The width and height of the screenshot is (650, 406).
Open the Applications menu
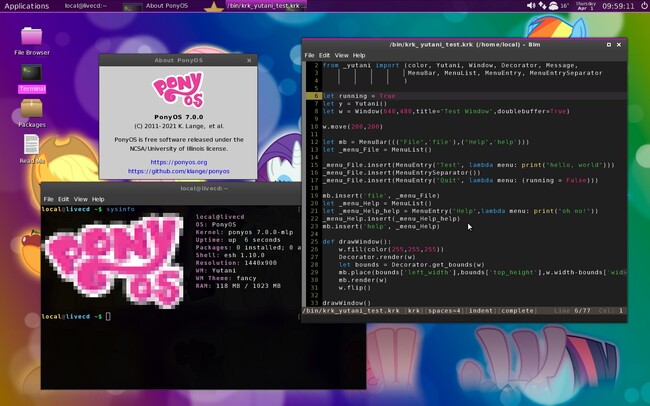27,6
